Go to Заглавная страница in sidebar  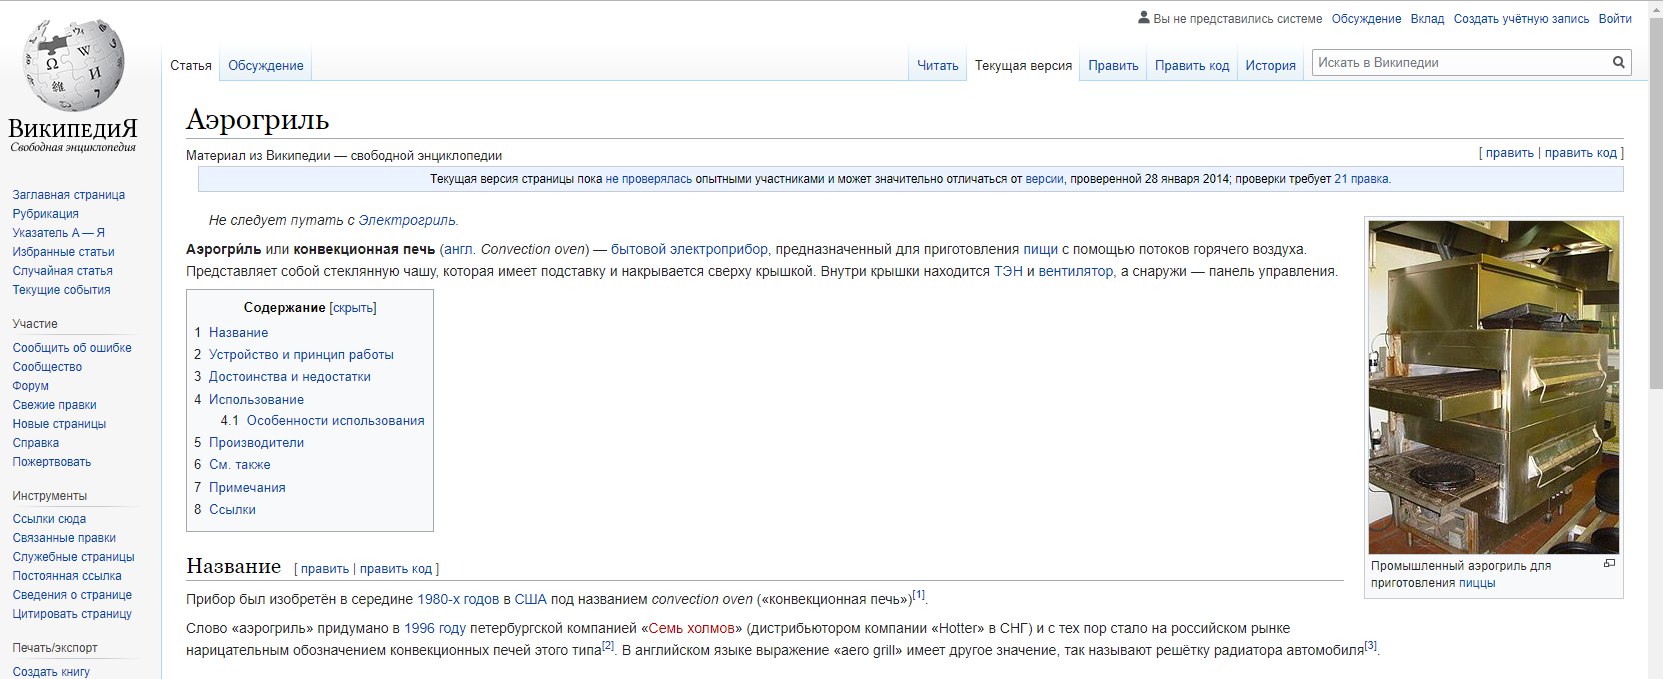coord(69,195)
